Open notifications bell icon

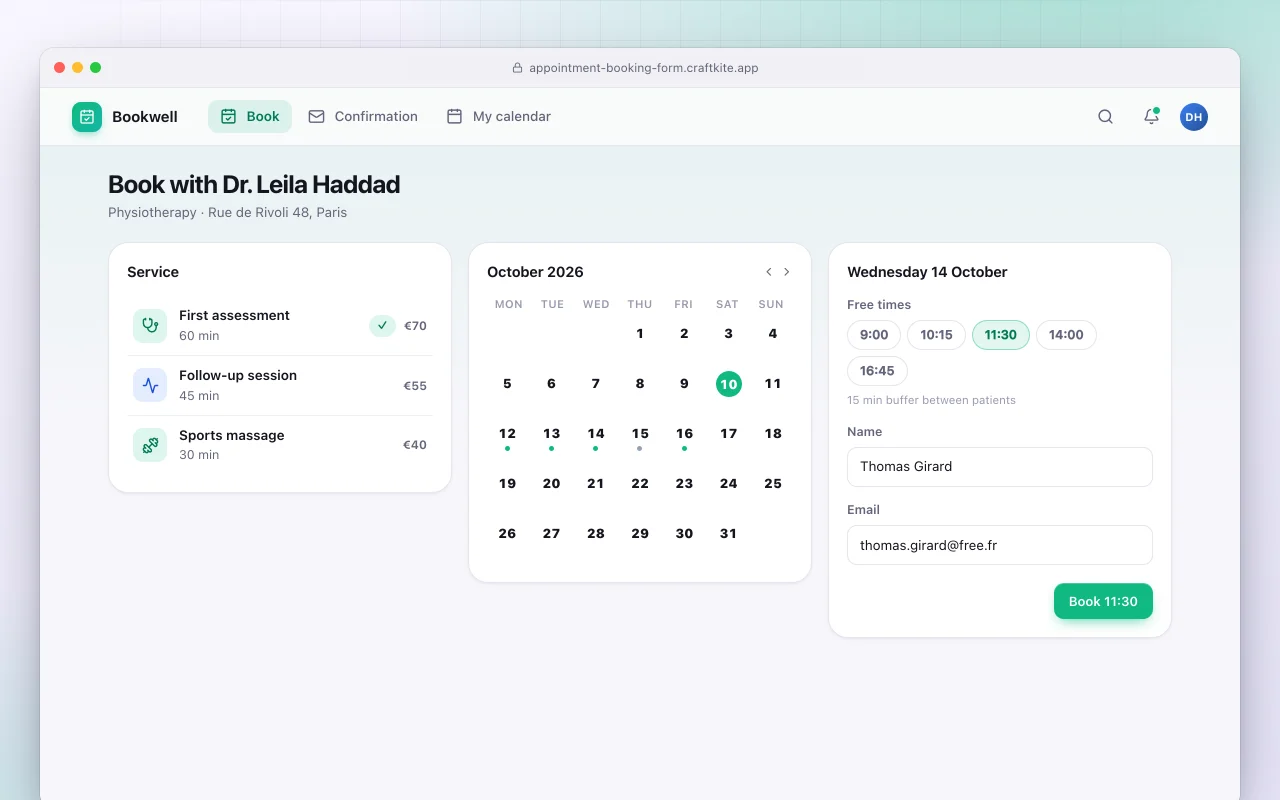point(1151,117)
